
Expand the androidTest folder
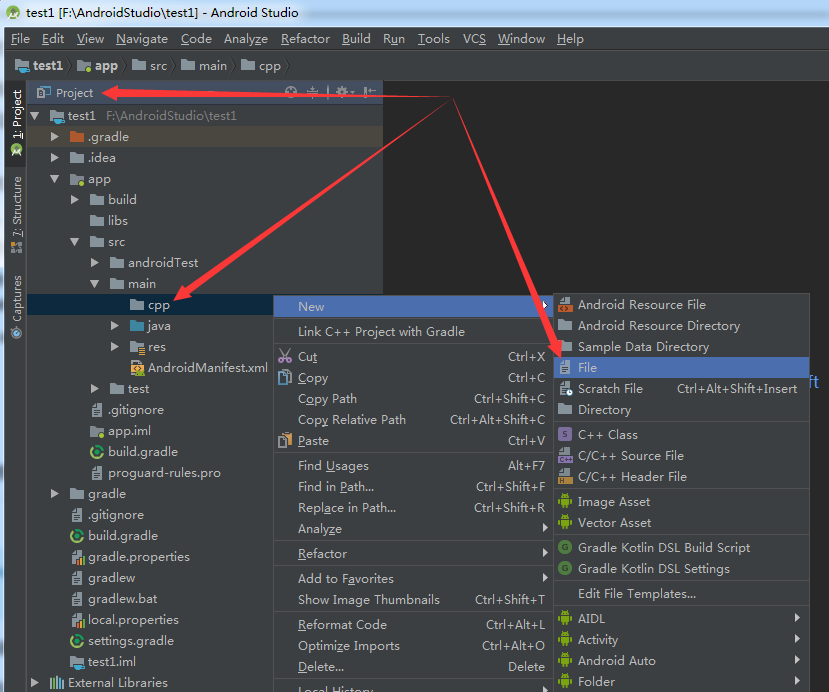click(95, 262)
